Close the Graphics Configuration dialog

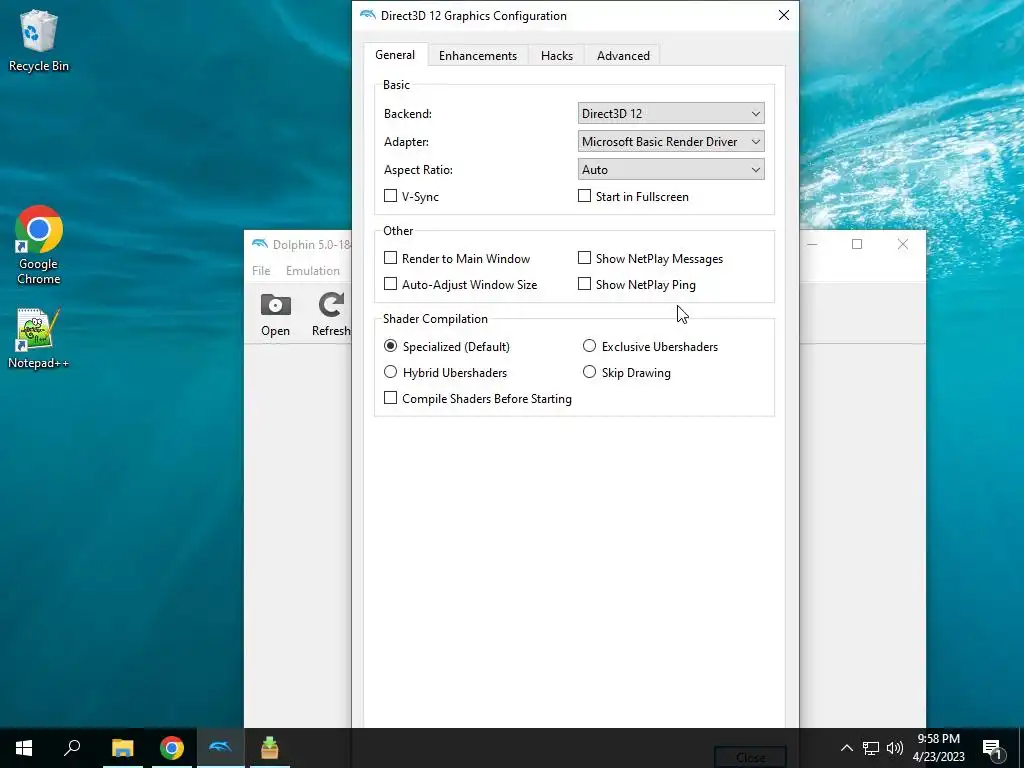(x=784, y=15)
